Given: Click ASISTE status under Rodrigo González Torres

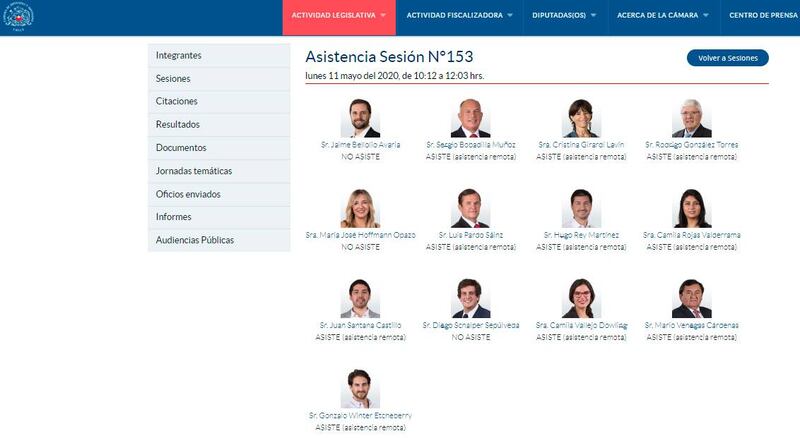Looking at the screenshot, I should point(691,157).
